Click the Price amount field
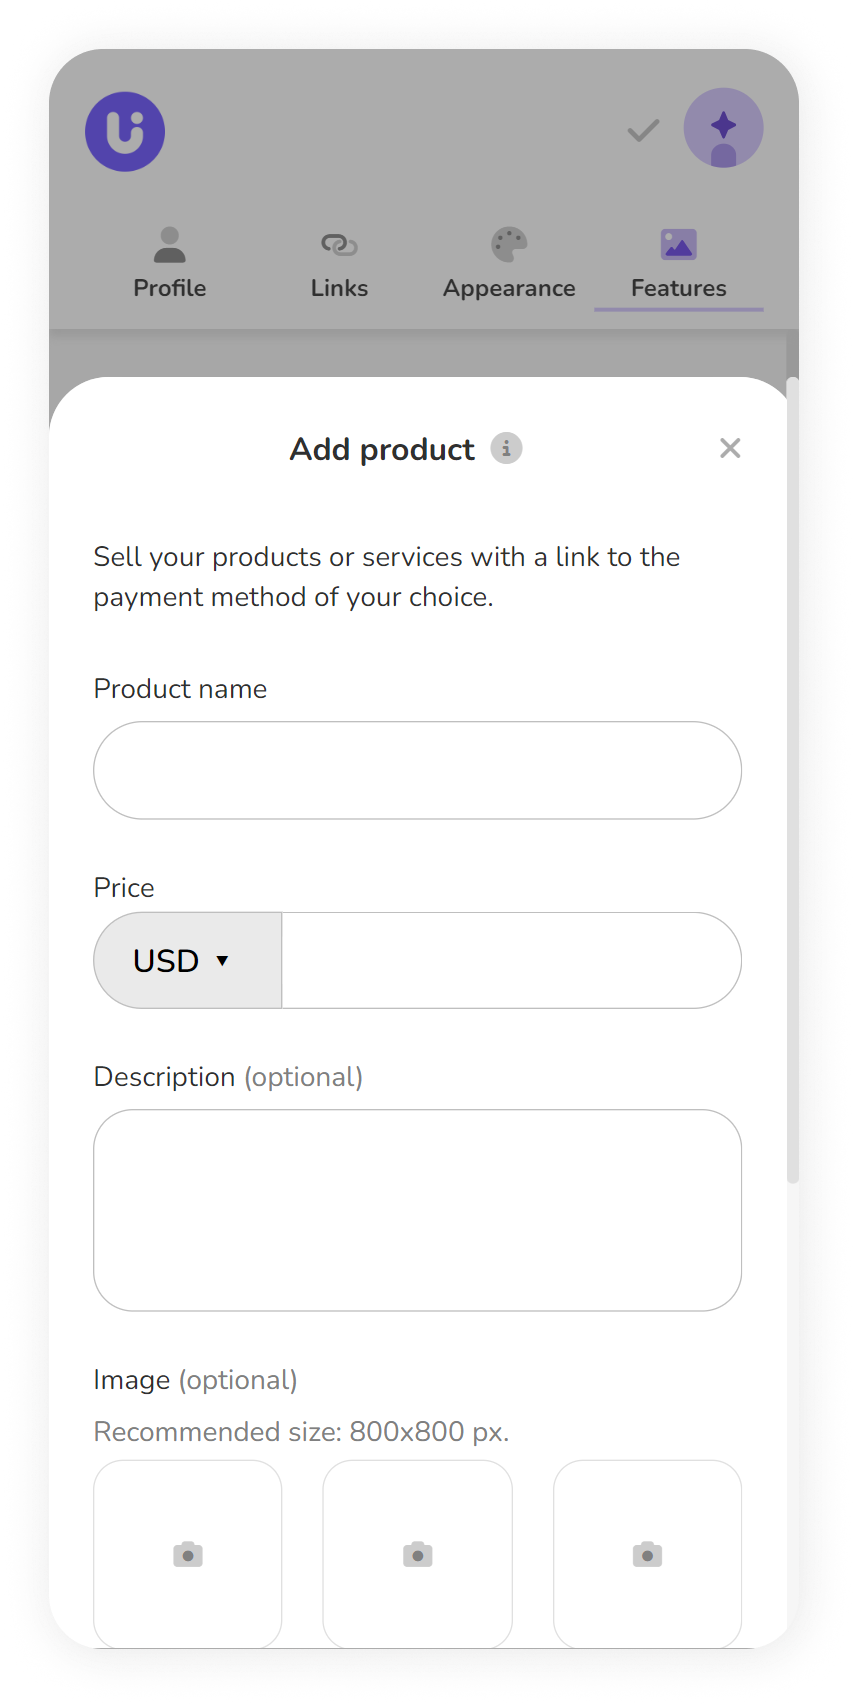Screen dimensions: 854x1704 [511, 960]
